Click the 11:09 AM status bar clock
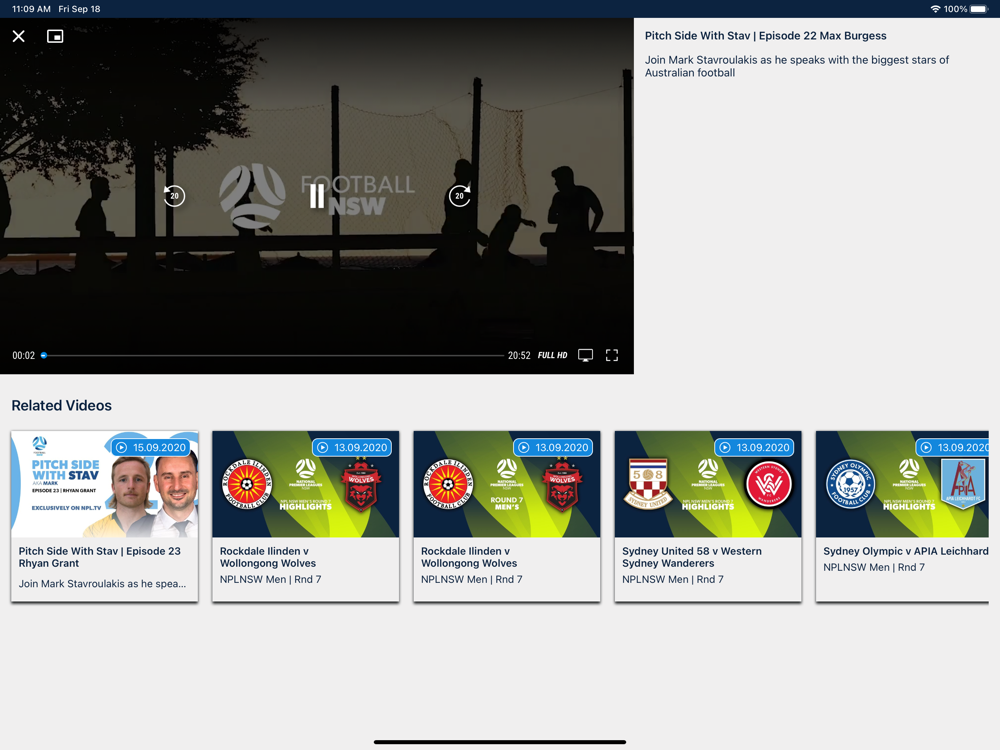The height and width of the screenshot is (750, 1000). pos(31,9)
